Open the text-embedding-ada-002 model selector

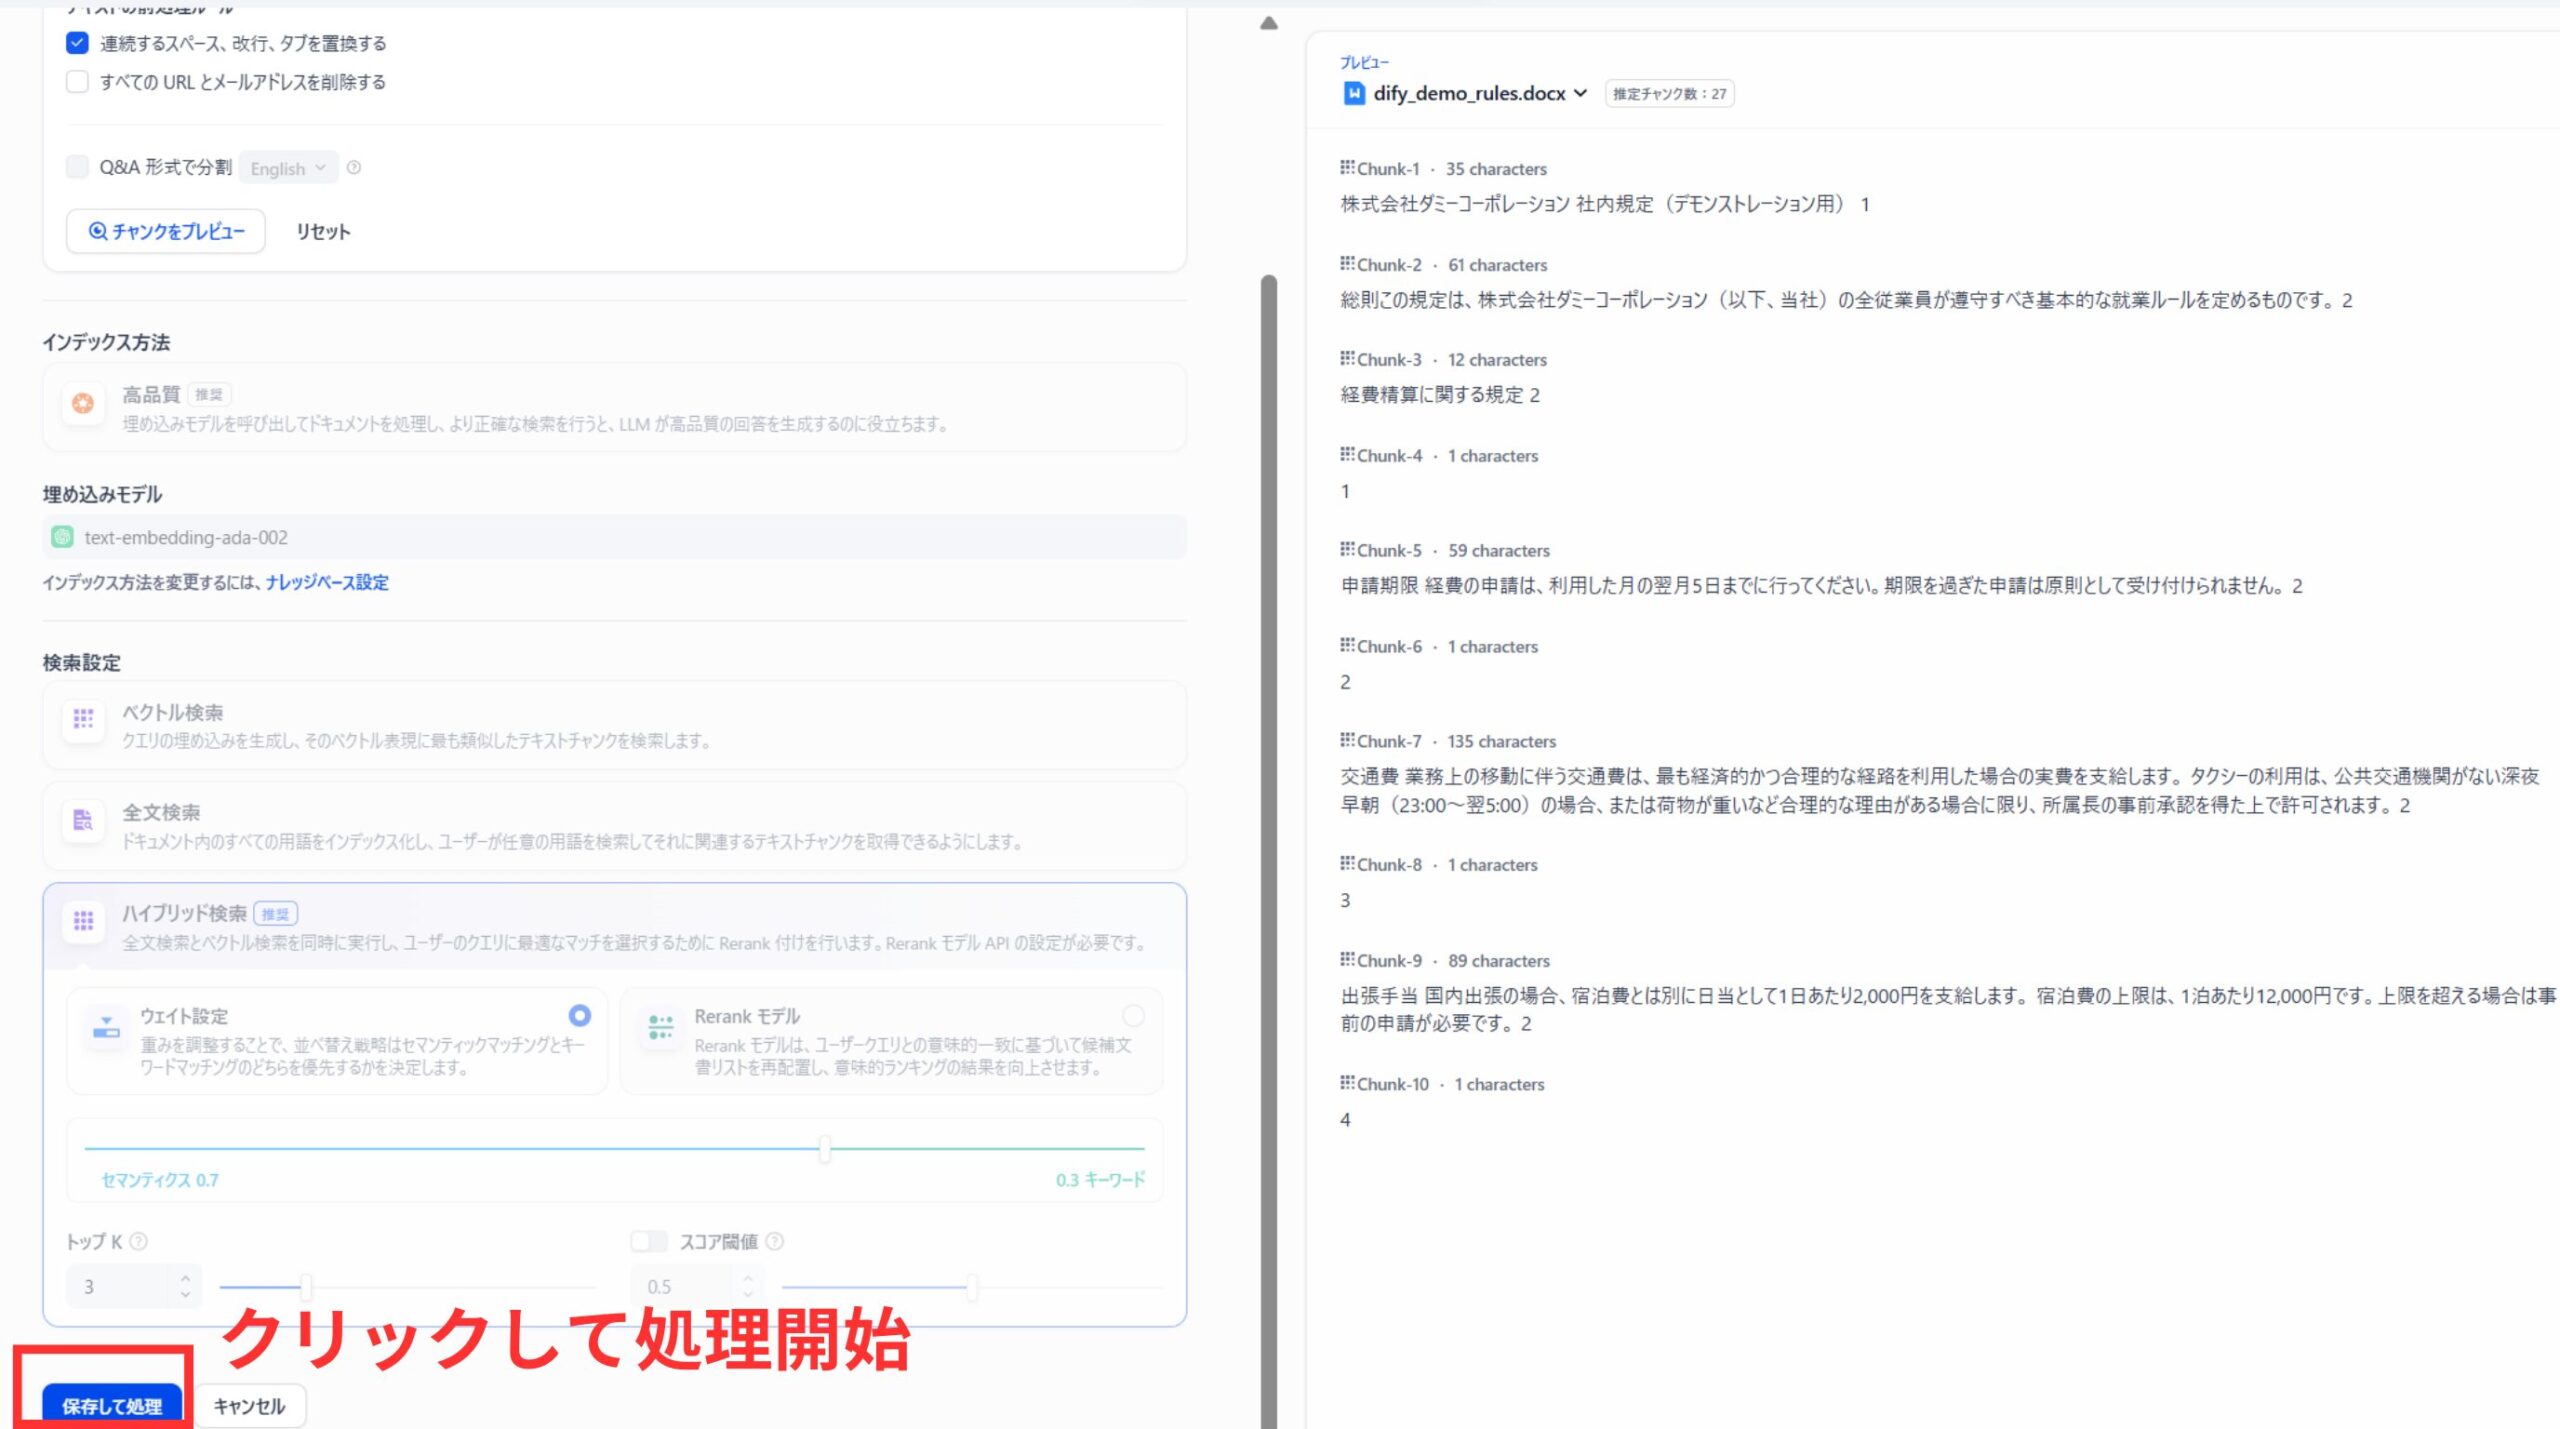(x=615, y=537)
